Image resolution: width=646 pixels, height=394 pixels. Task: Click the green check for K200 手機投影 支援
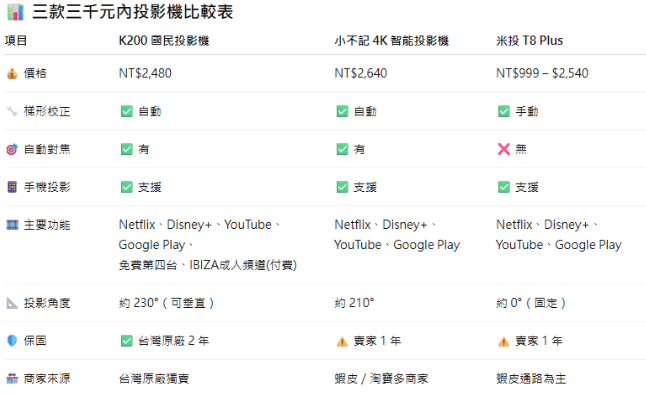pos(126,187)
